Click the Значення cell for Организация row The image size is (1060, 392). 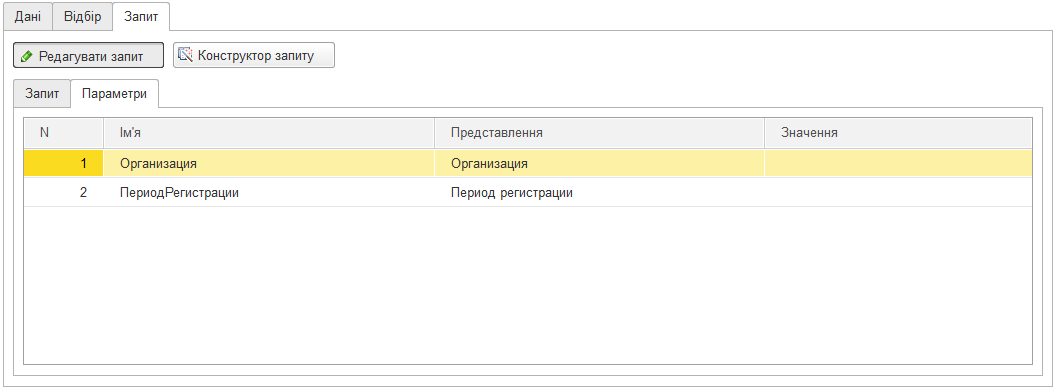click(x=898, y=164)
